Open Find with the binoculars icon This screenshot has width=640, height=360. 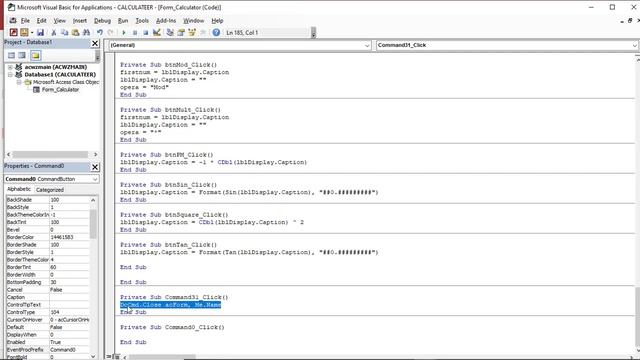87,33
